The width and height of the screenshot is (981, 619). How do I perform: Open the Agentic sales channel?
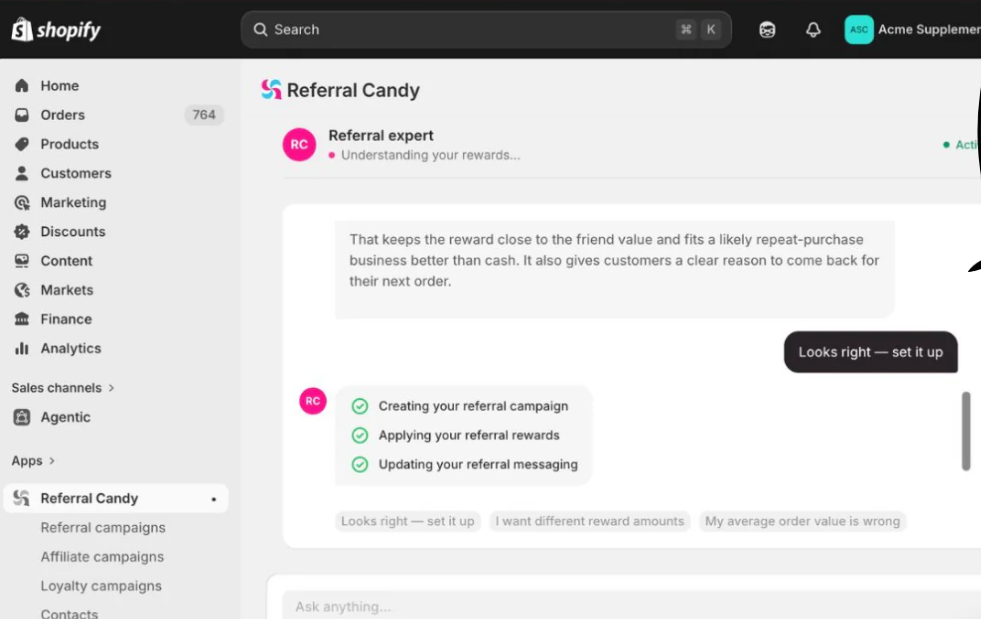pos(66,417)
